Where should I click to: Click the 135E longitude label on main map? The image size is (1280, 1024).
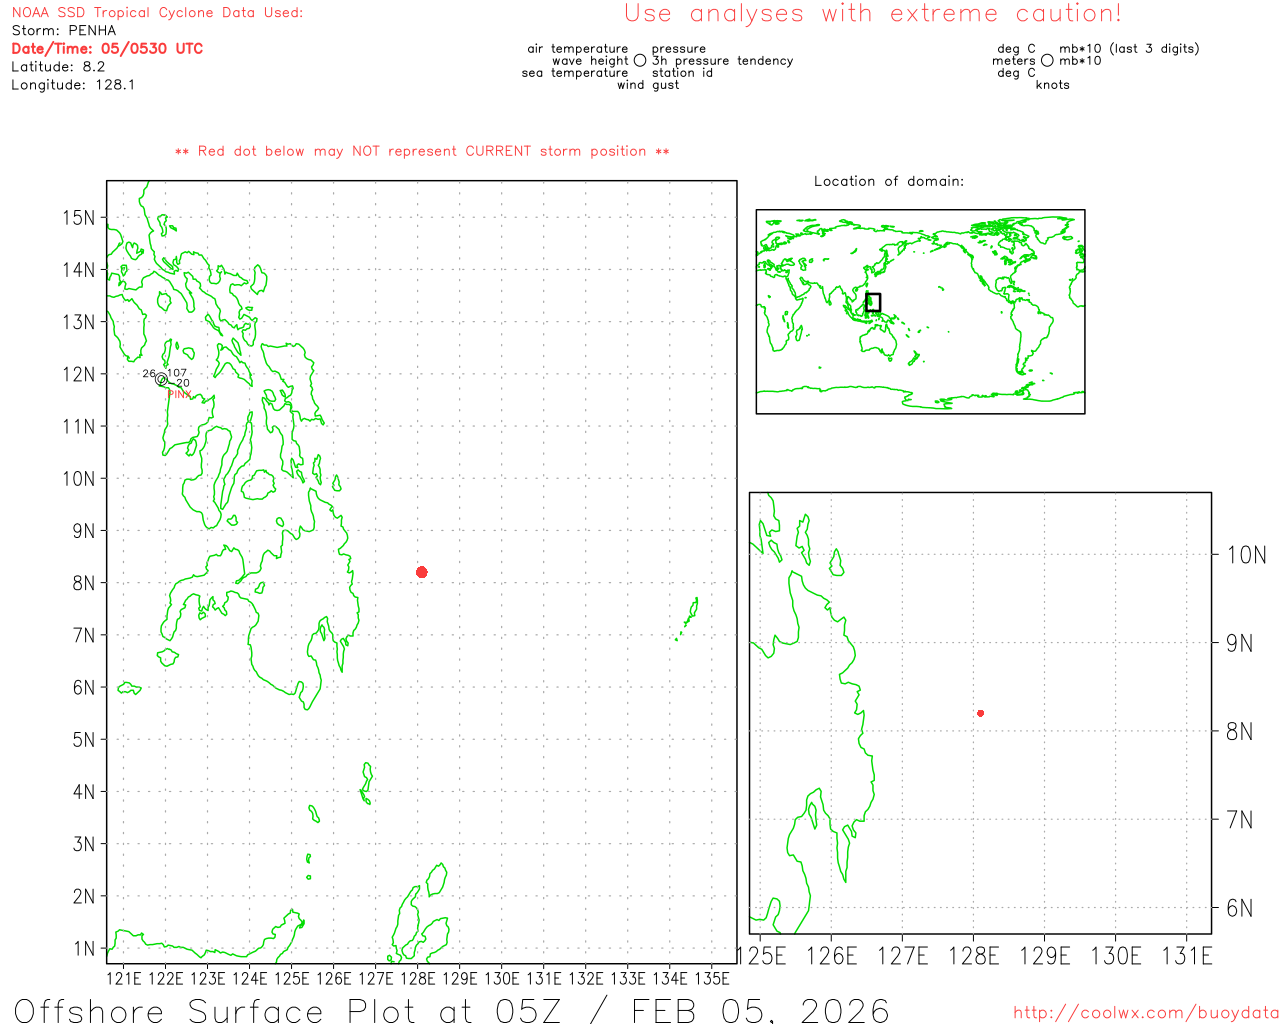tap(712, 978)
